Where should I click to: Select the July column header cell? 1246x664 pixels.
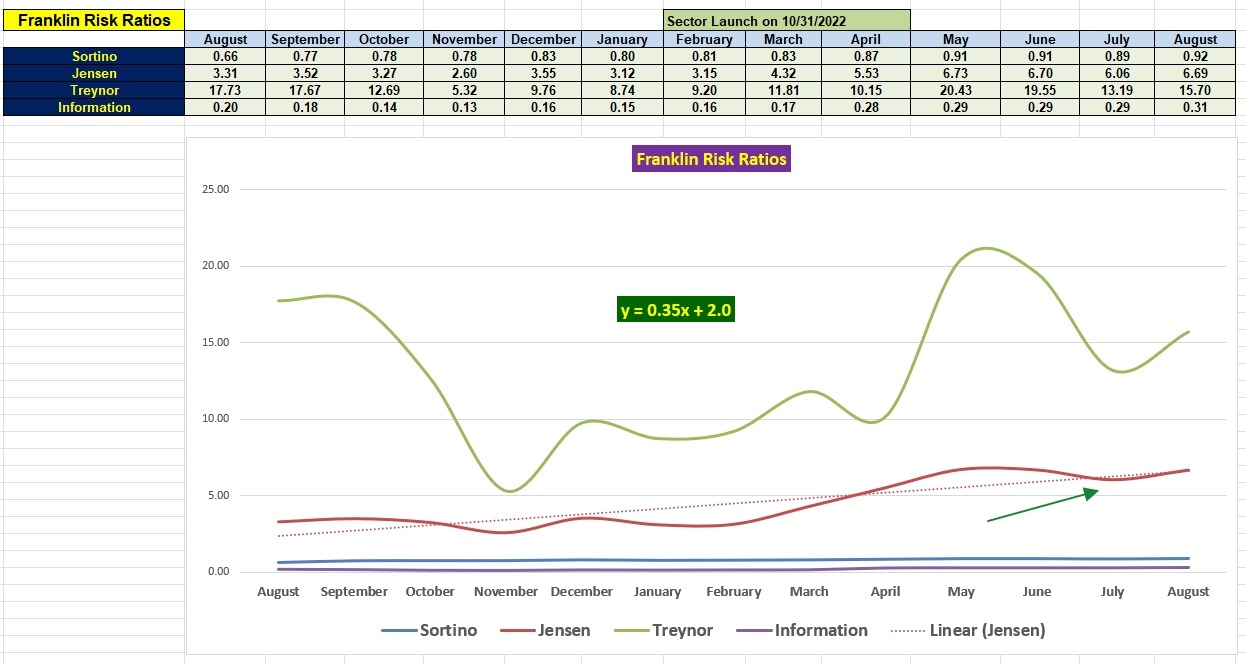[1117, 39]
